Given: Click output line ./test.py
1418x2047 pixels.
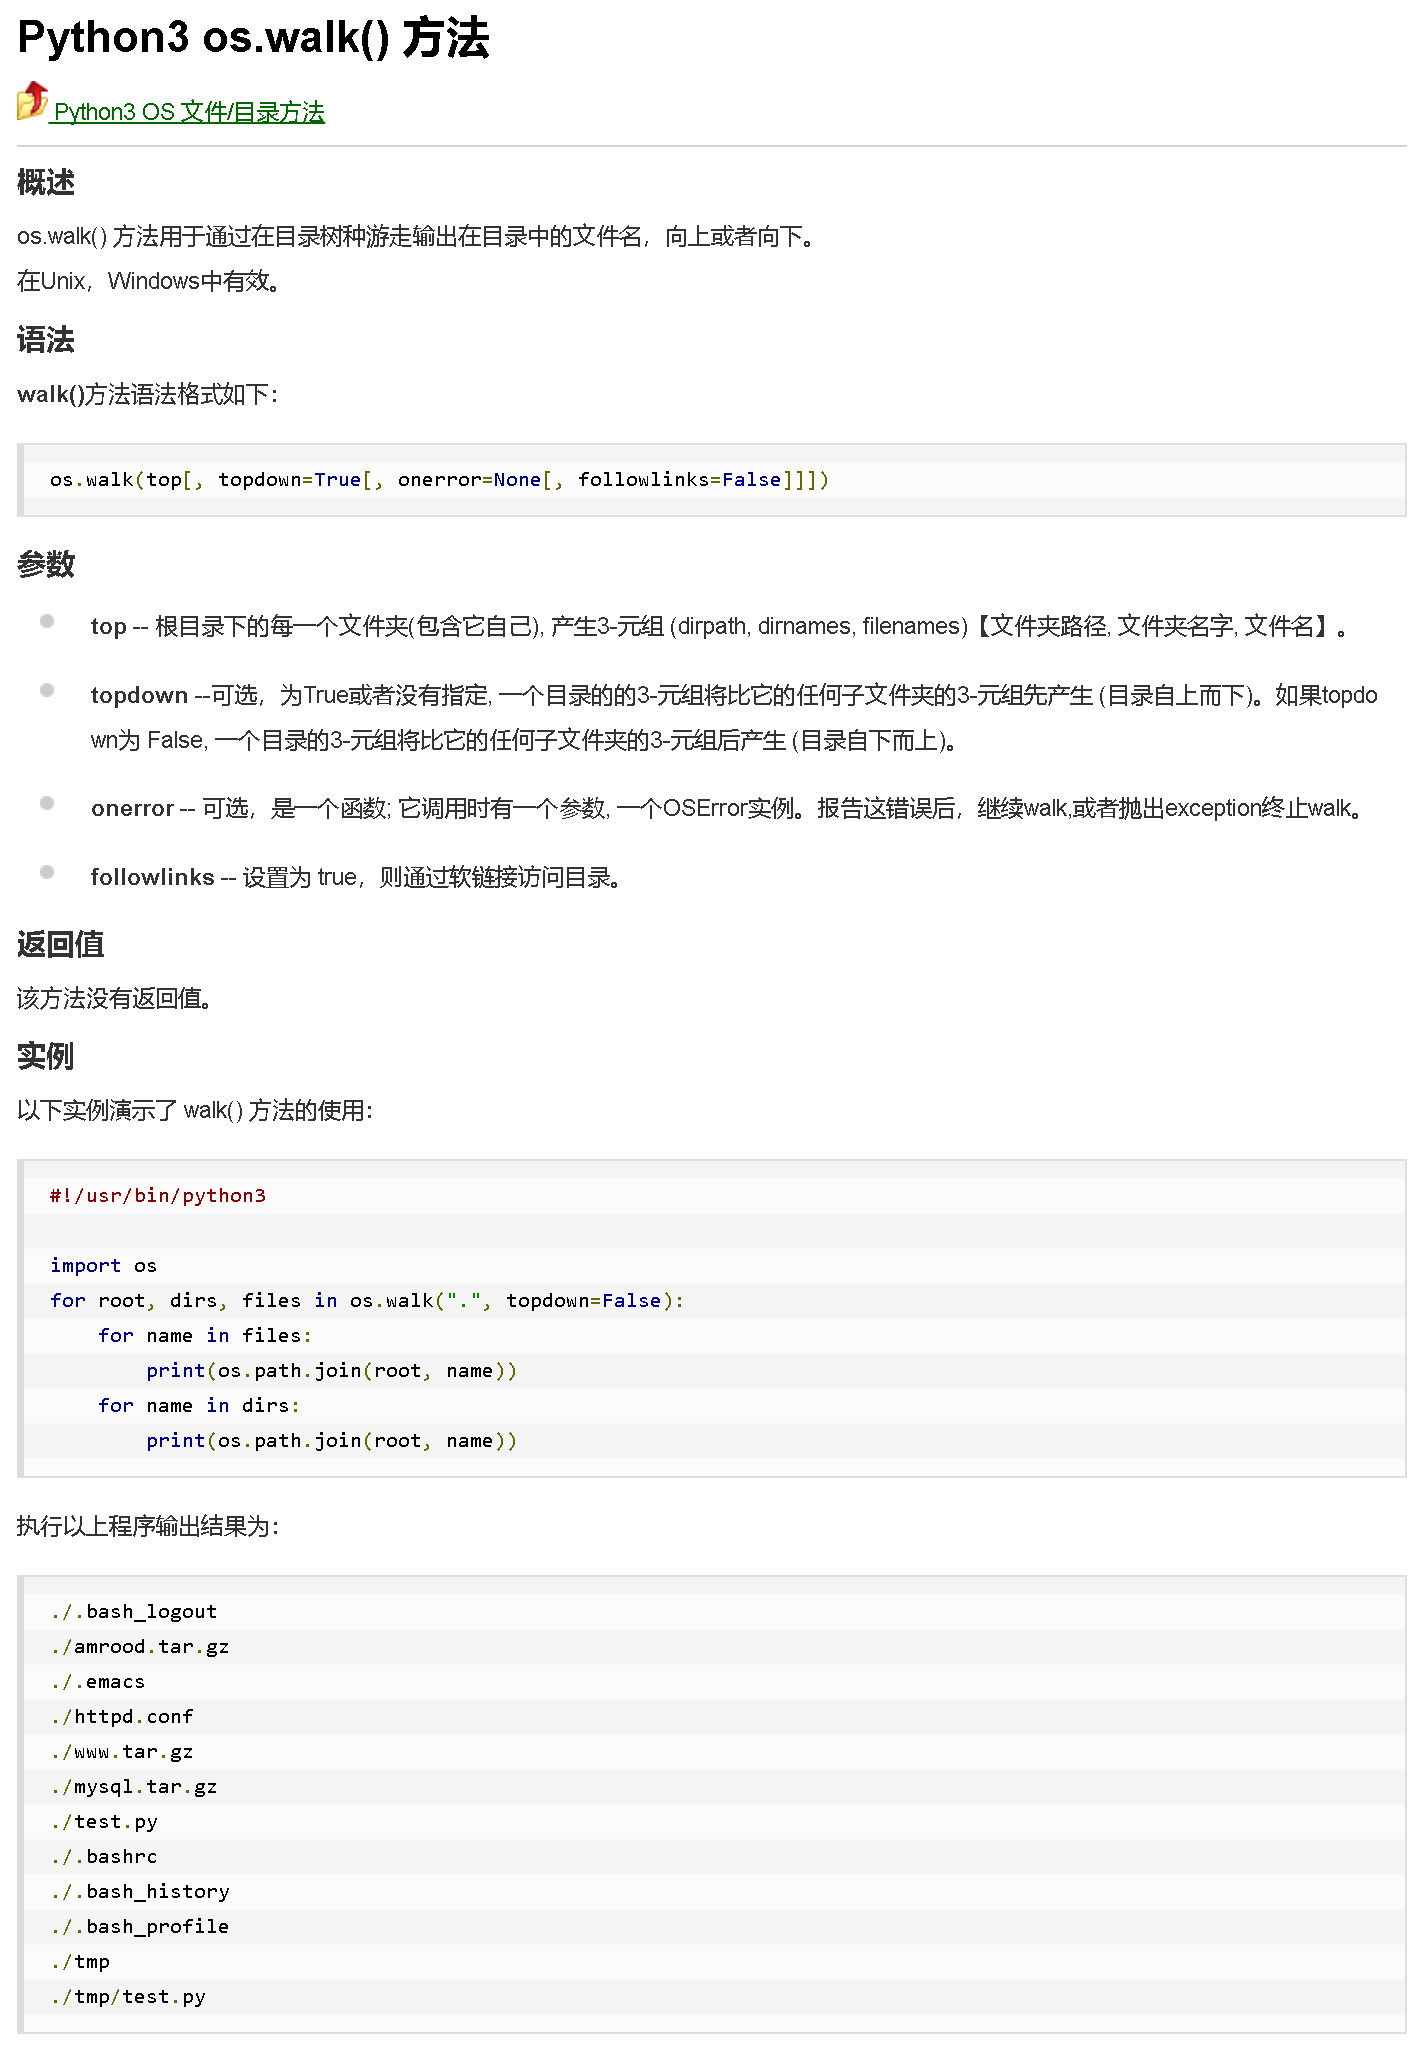Looking at the screenshot, I should click(104, 1822).
